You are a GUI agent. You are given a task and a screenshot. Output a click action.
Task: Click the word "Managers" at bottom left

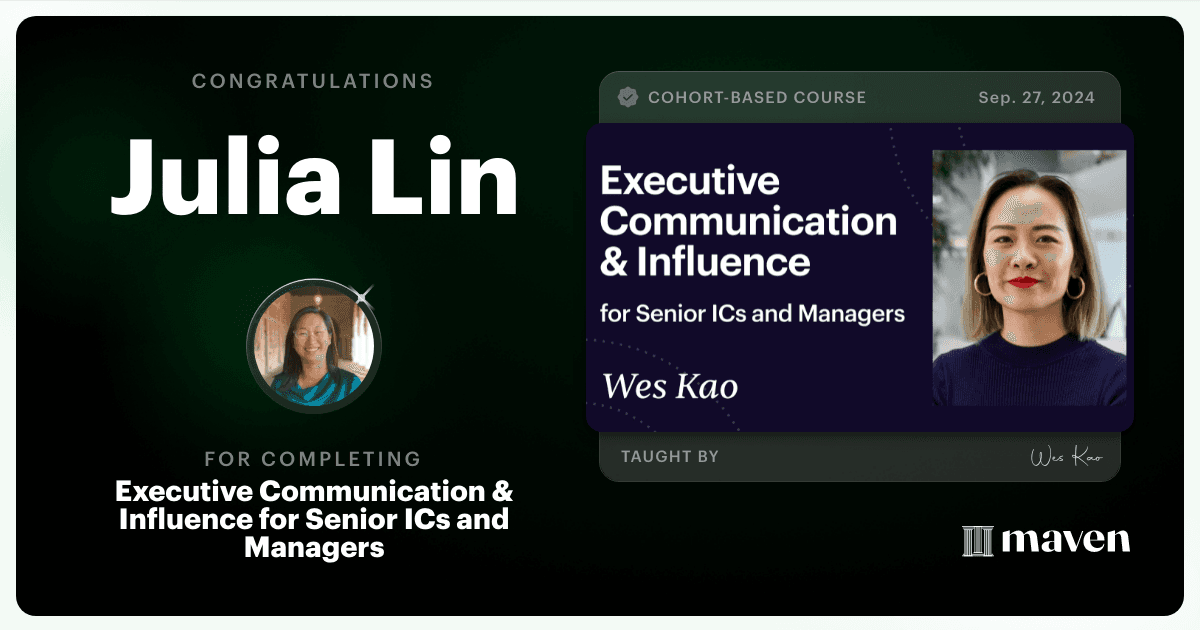click(314, 548)
